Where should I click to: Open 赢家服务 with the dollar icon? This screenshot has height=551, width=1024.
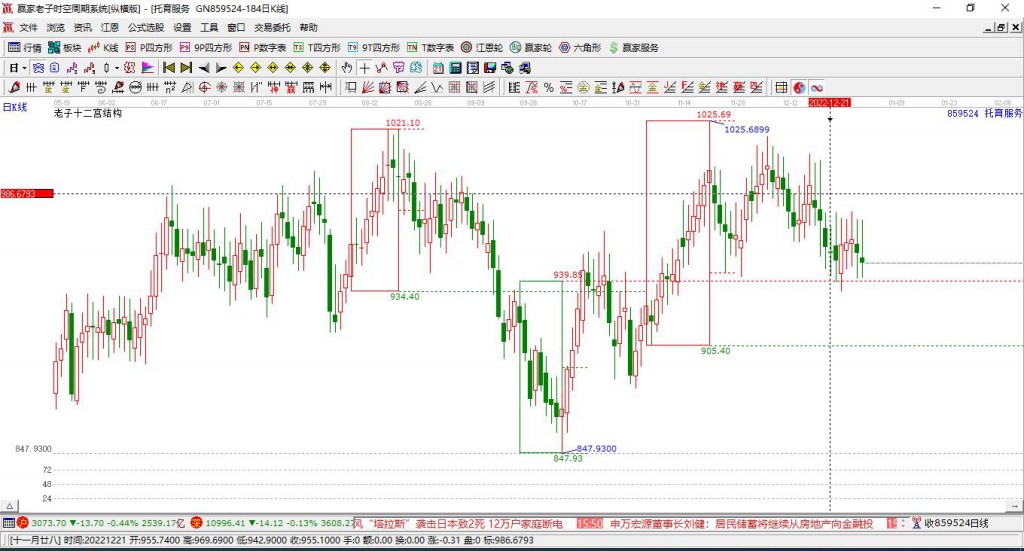pyautogui.click(x=633, y=48)
